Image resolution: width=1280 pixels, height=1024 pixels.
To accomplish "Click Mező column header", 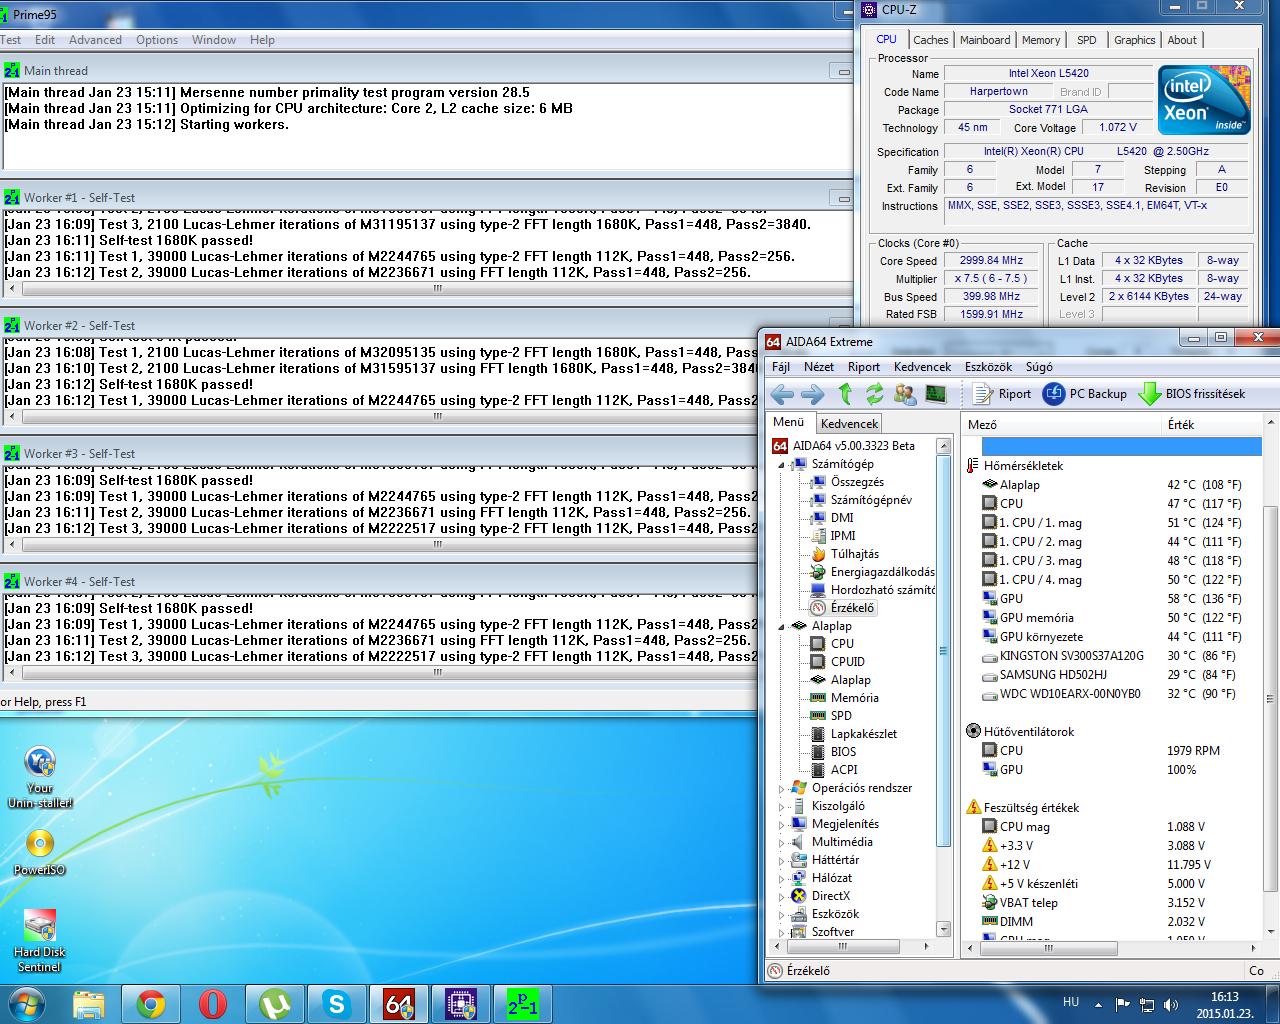I will [x=1060, y=425].
